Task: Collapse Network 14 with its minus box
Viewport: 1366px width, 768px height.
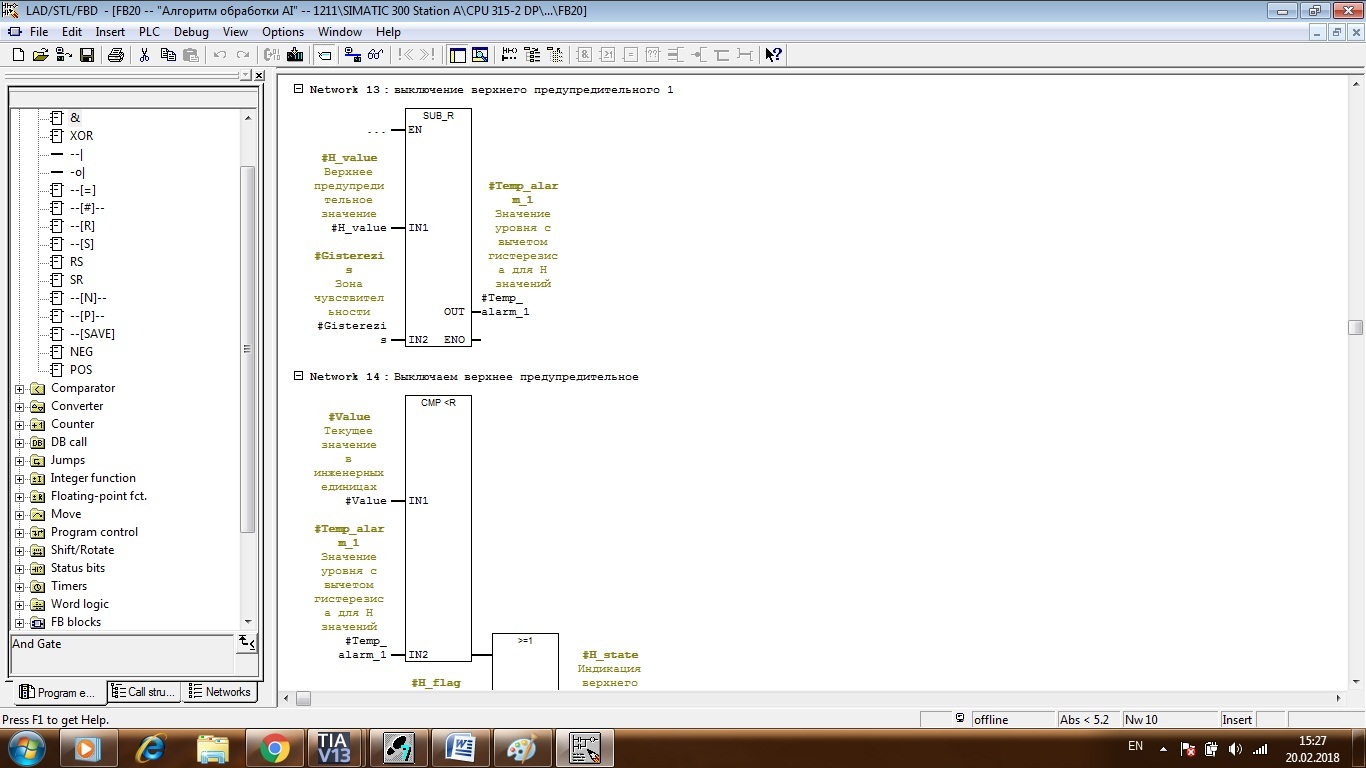Action: click(298, 376)
